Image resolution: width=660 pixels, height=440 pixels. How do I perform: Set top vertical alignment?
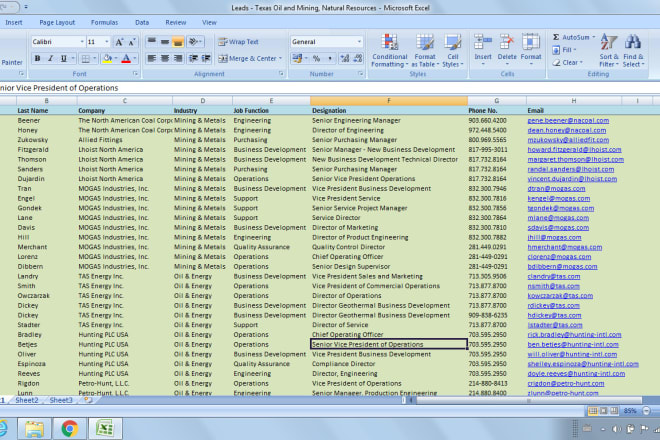(x=152, y=42)
